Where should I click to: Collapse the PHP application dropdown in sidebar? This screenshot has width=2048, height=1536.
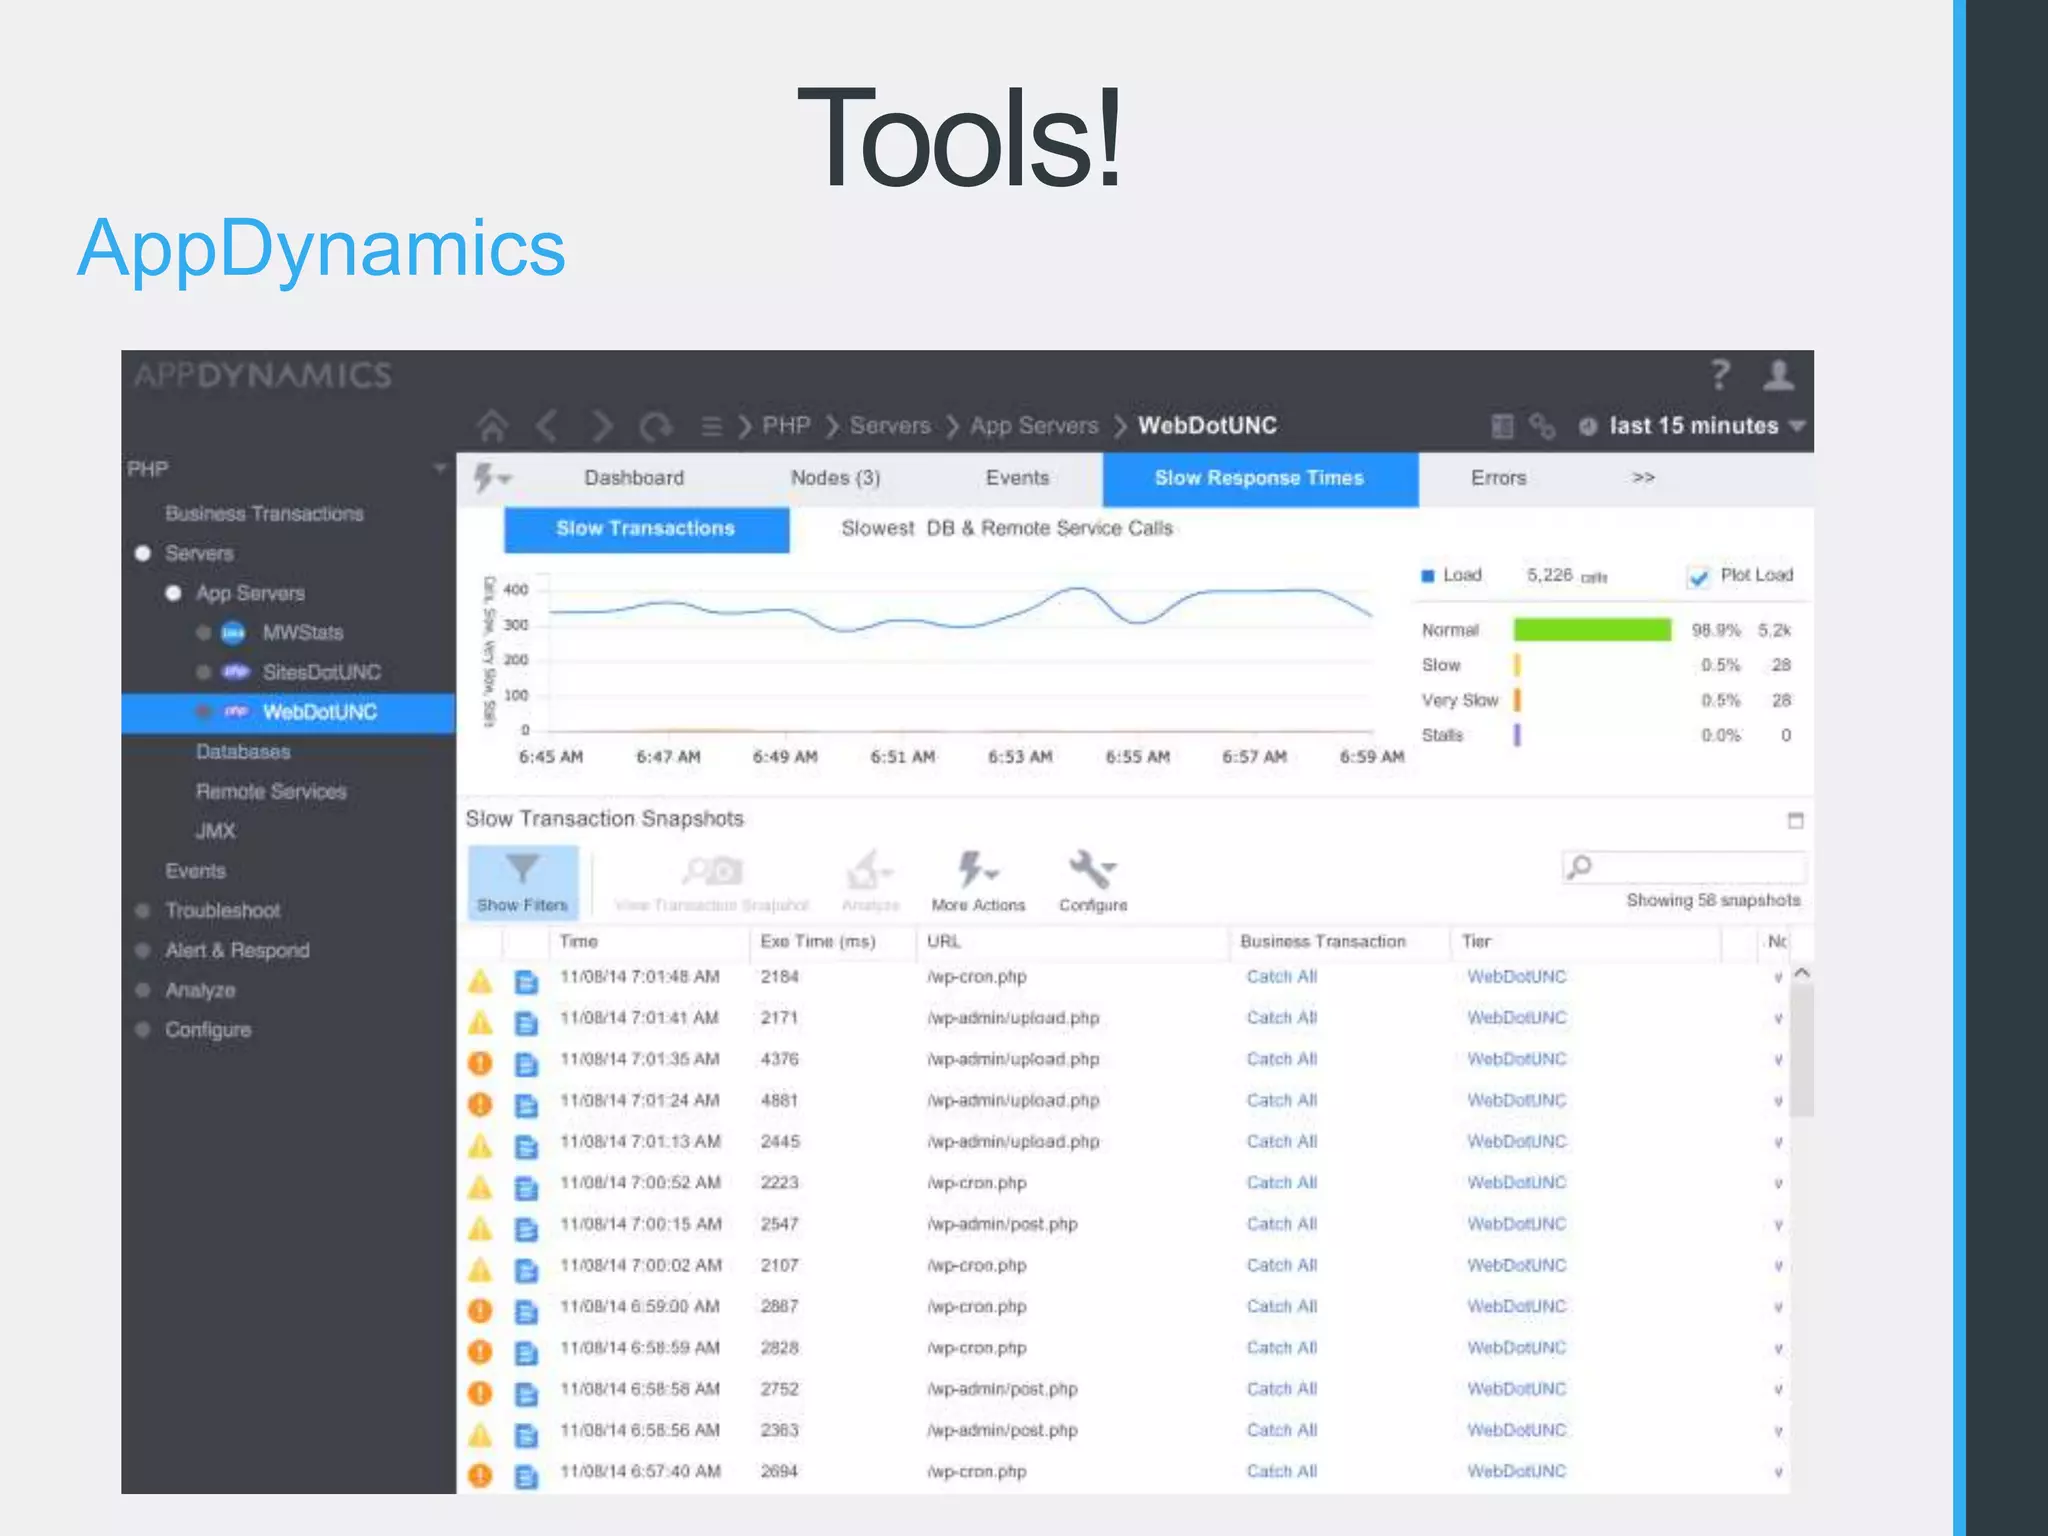(439, 469)
